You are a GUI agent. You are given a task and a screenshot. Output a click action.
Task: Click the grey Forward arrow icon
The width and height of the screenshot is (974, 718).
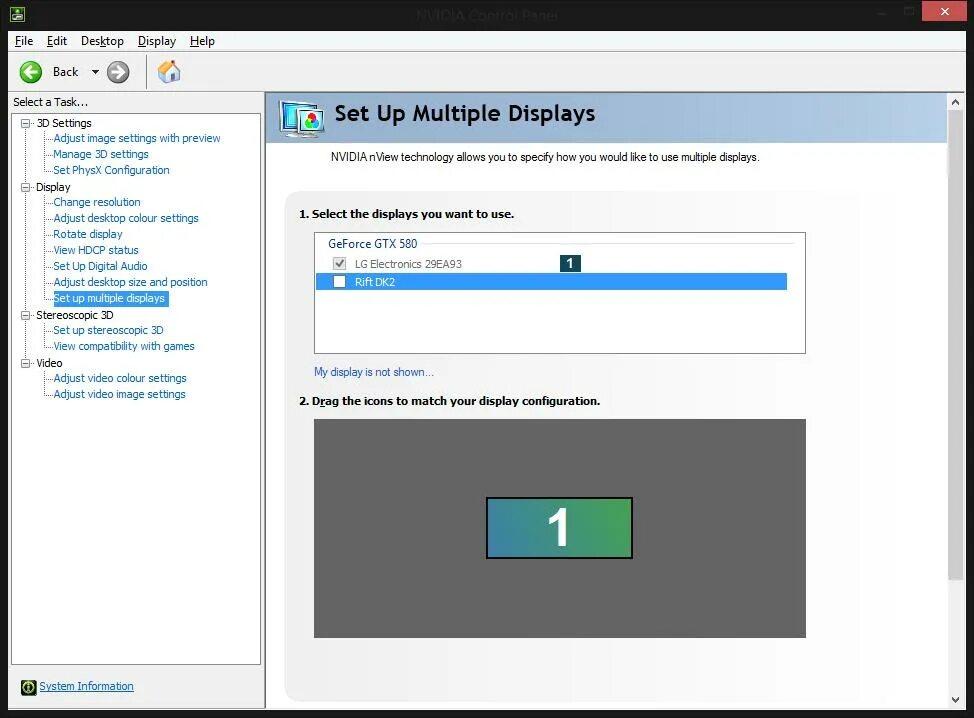click(x=118, y=72)
